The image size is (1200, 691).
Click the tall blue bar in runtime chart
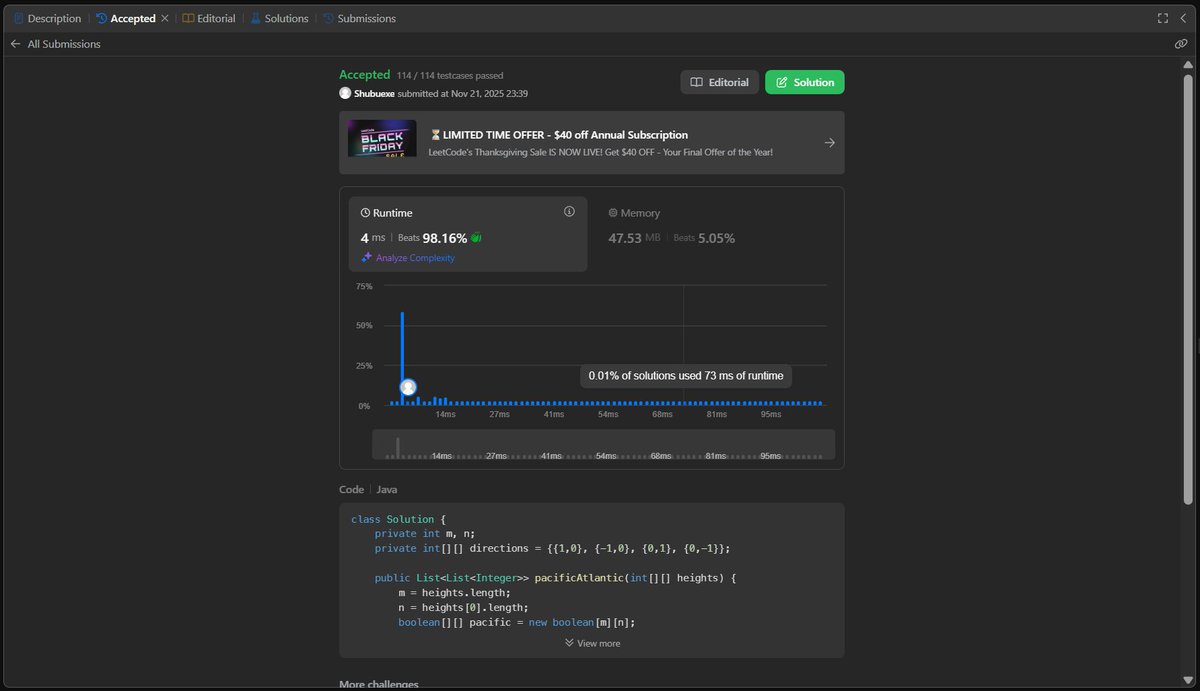point(402,358)
